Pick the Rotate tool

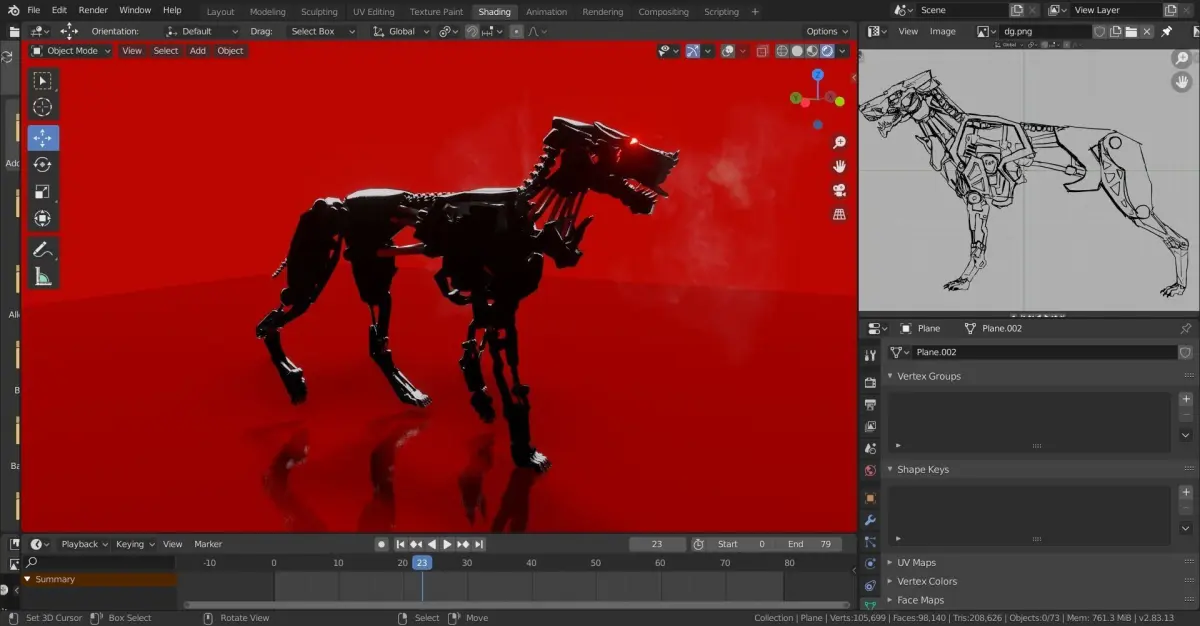(x=43, y=165)
